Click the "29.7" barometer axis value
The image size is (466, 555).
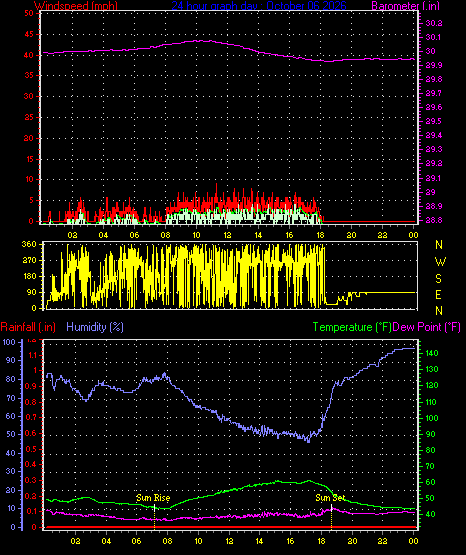434,93
